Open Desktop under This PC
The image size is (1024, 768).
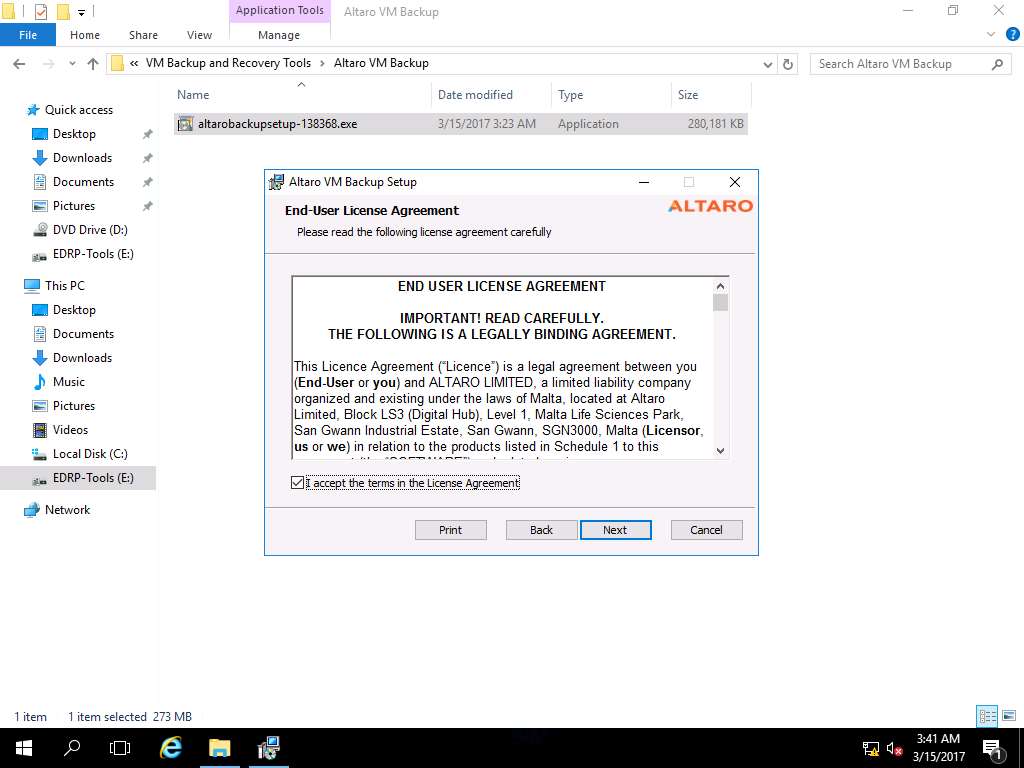tap(74, 310)
